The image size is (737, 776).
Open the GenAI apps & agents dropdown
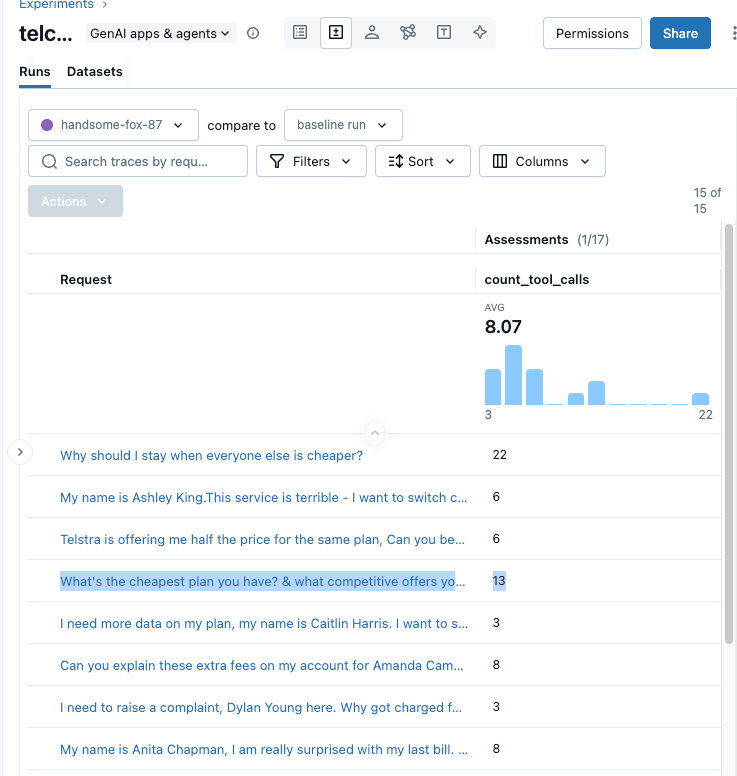[x=160, y=33]
